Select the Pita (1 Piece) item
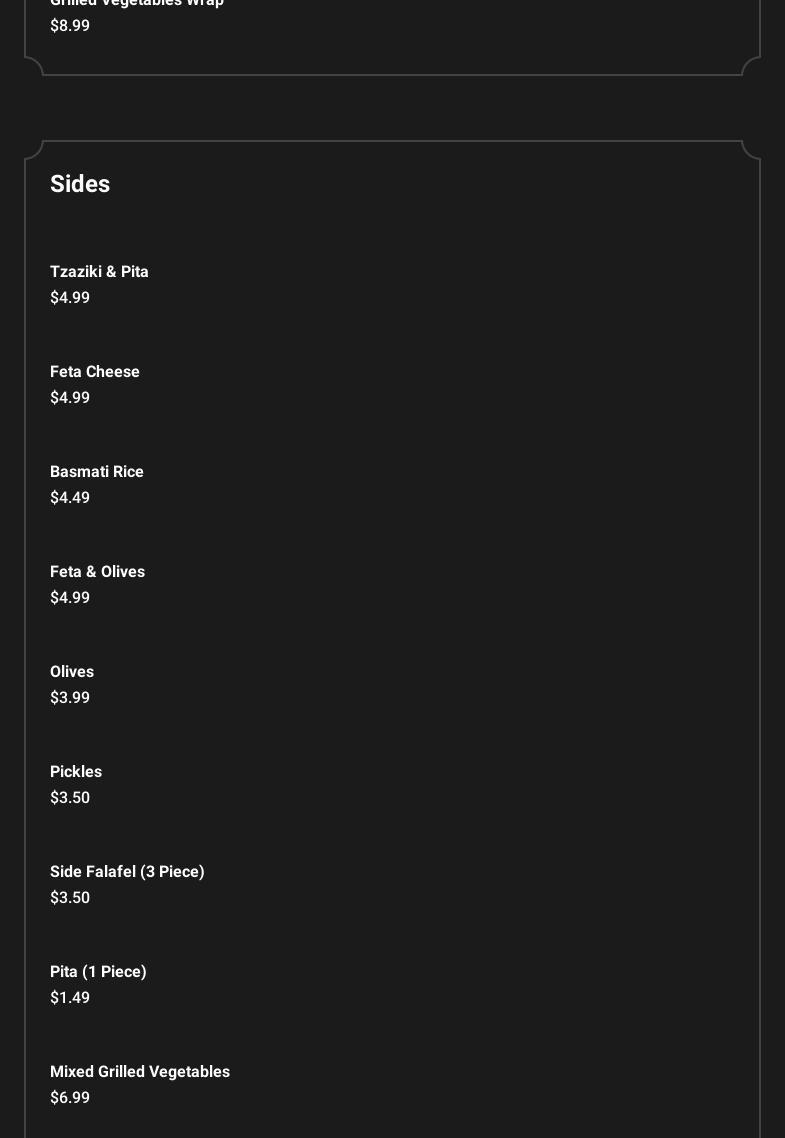Image resolution: width=785 pixels, height=1138 pixels. pos(98,972)
